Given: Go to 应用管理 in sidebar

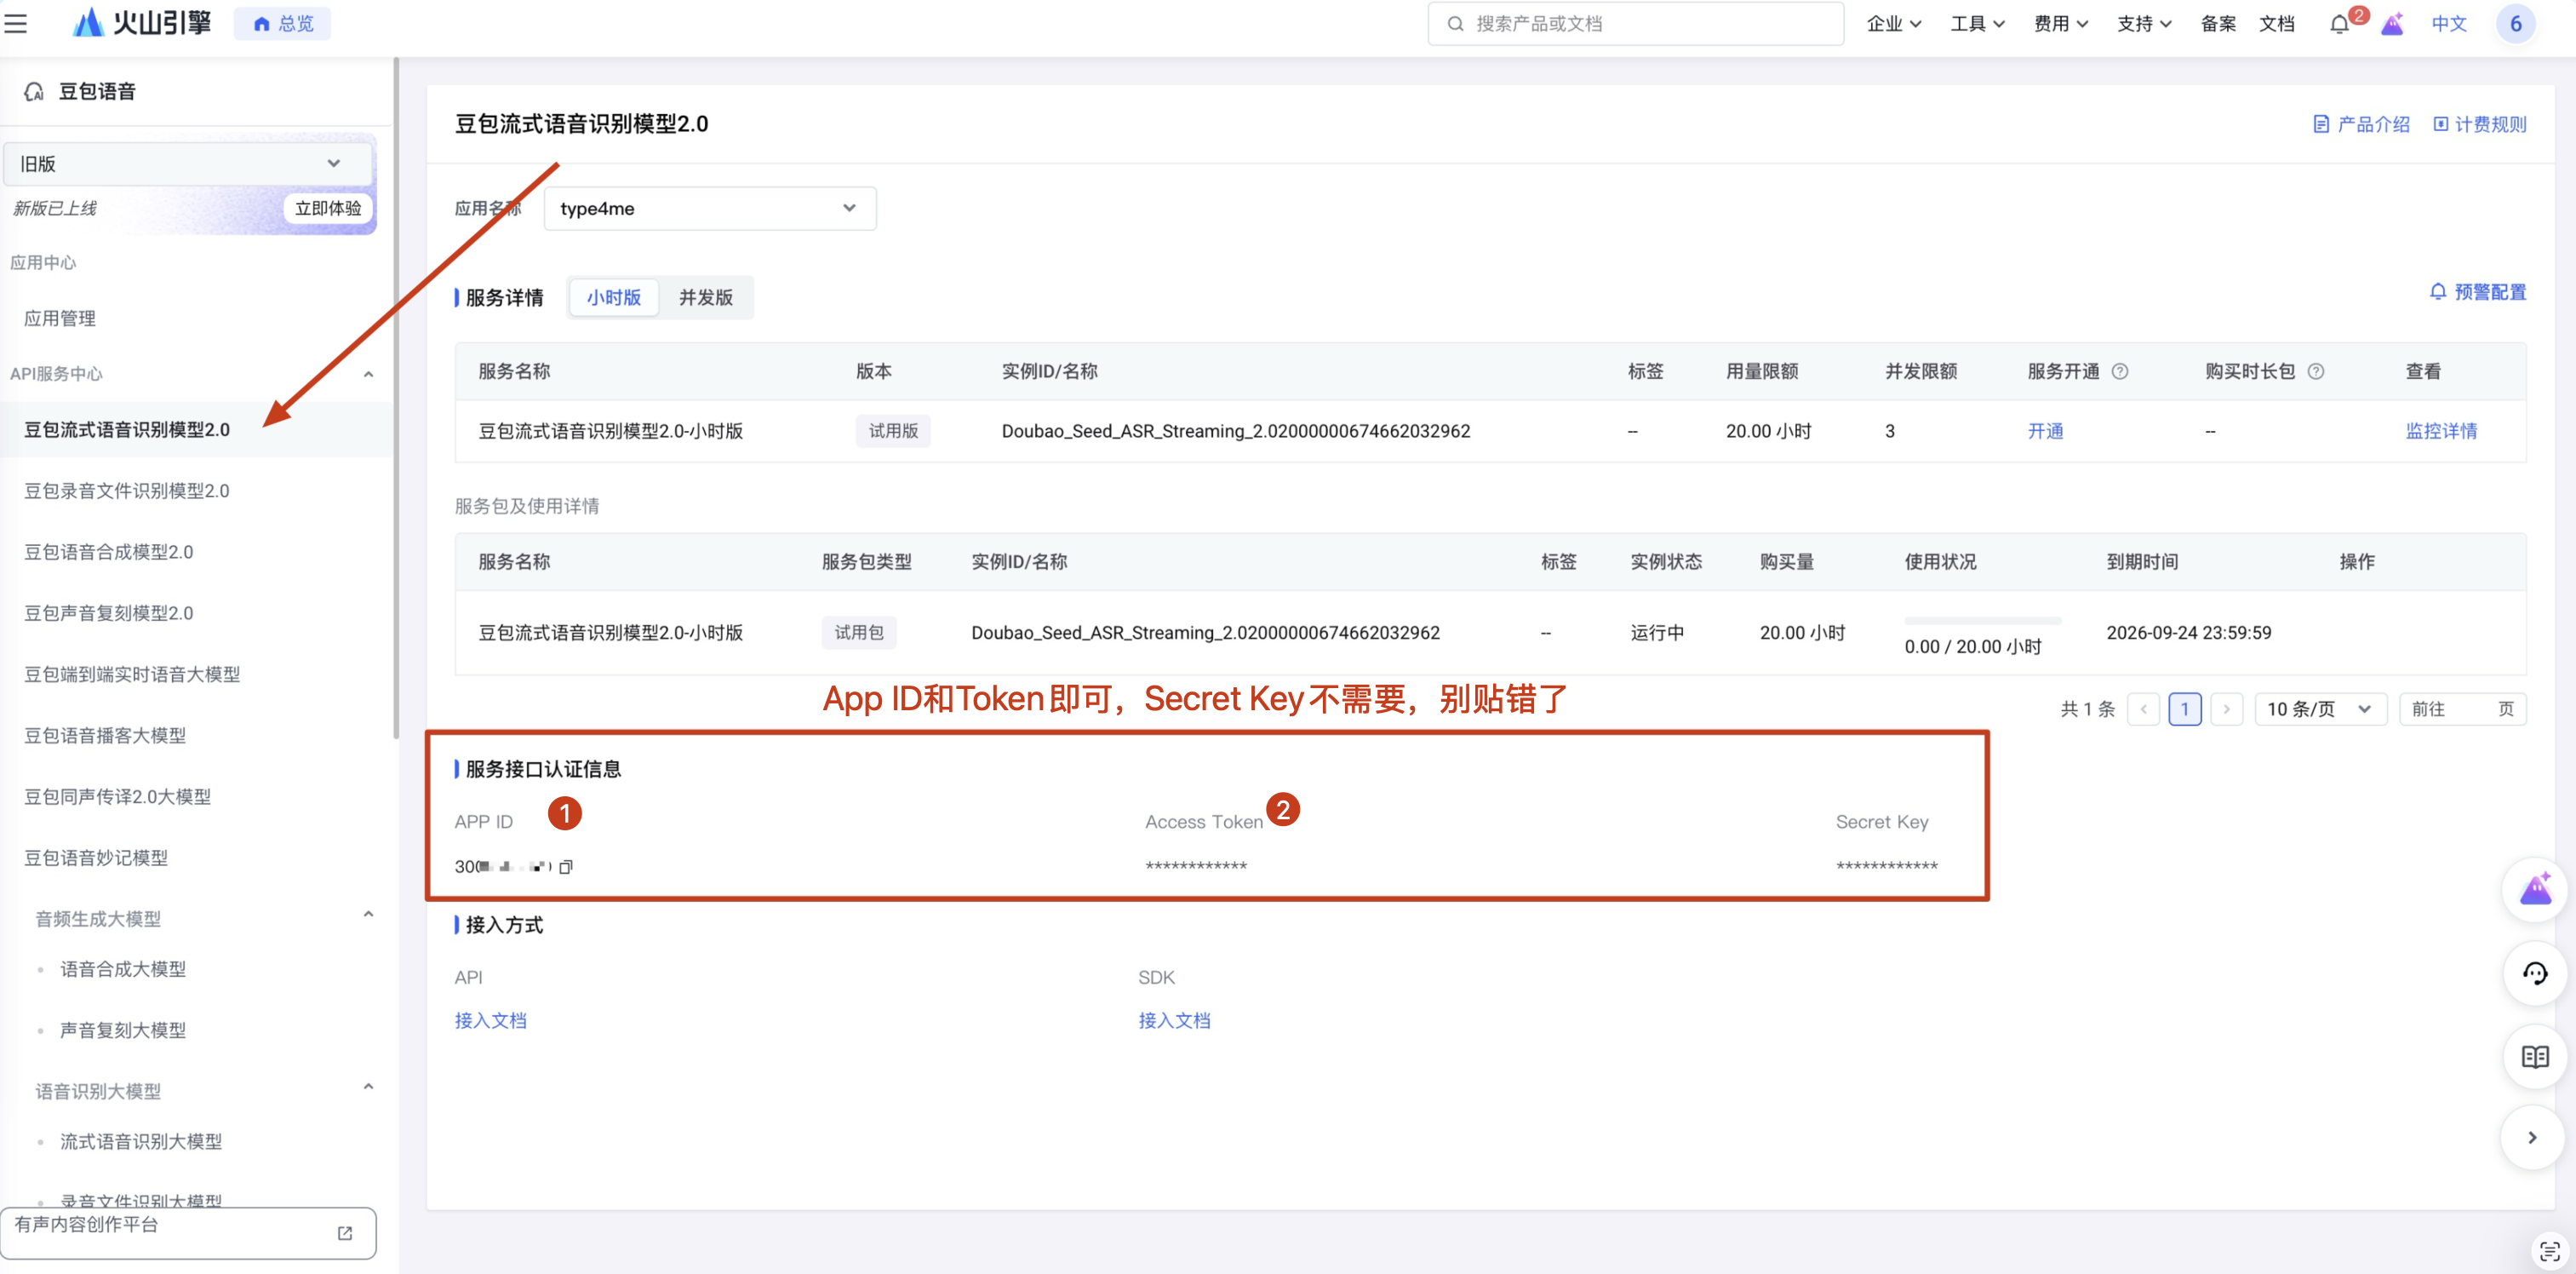Looking at the screenshot, I should point(60,318).
